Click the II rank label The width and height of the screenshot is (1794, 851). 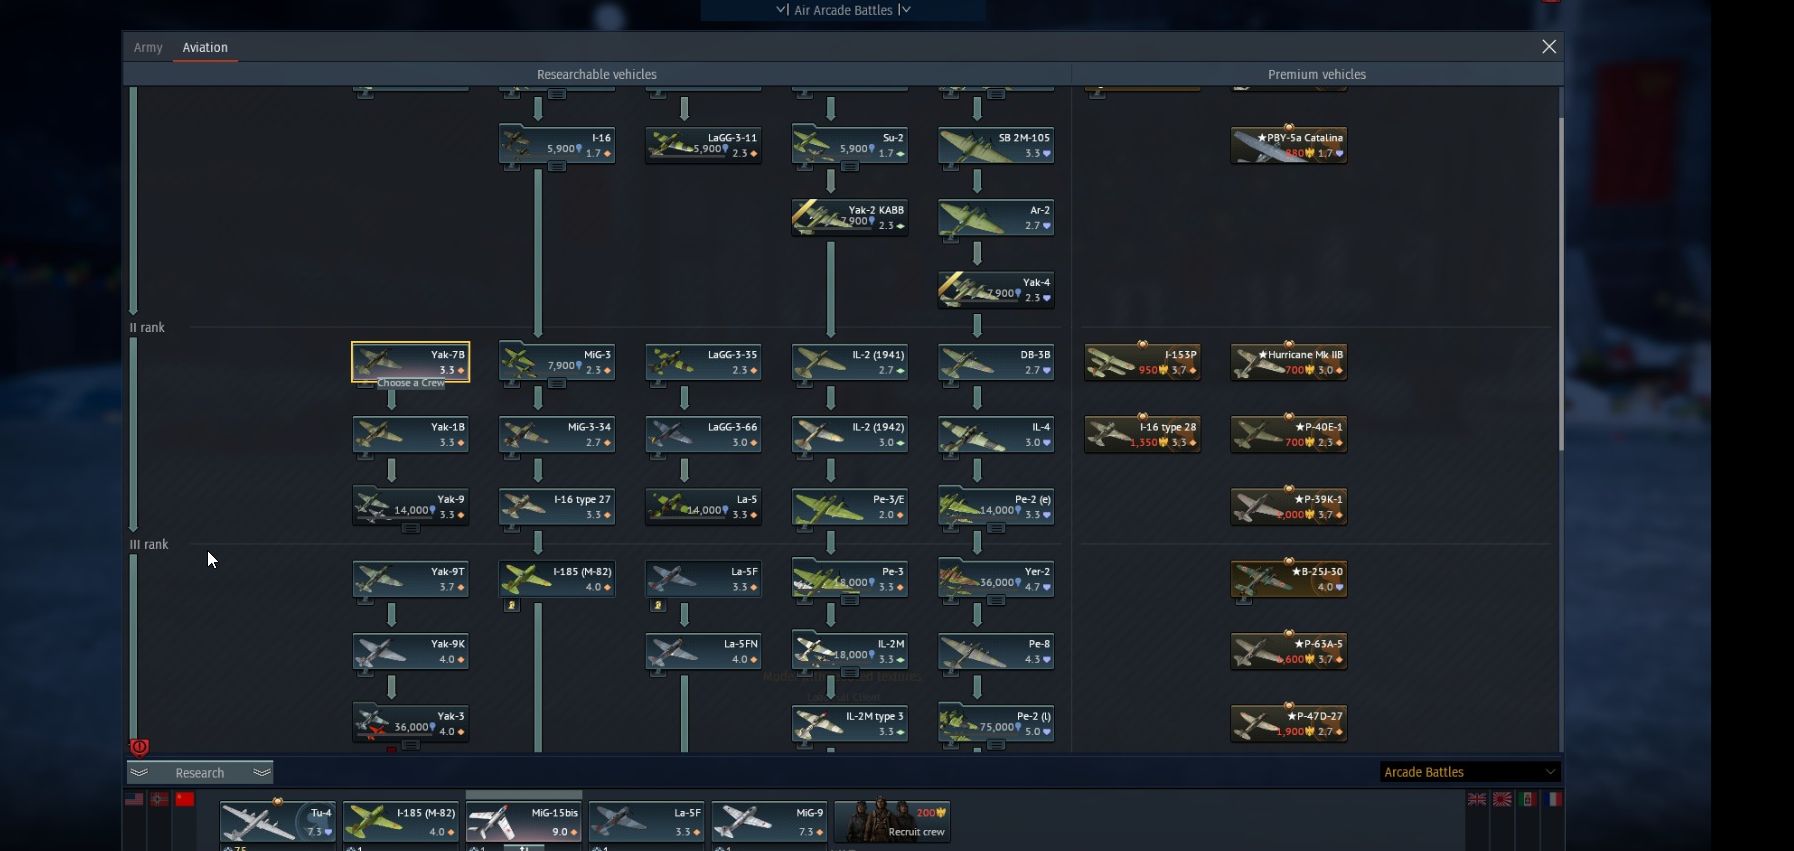tap(147, 328)
